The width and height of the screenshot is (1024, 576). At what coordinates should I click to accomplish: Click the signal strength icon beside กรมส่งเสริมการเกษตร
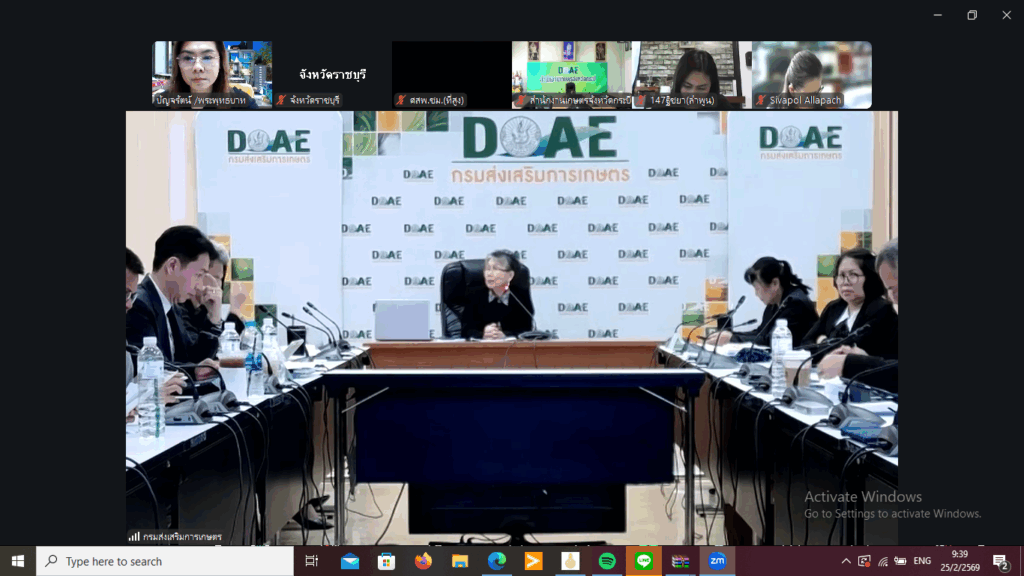134,537
